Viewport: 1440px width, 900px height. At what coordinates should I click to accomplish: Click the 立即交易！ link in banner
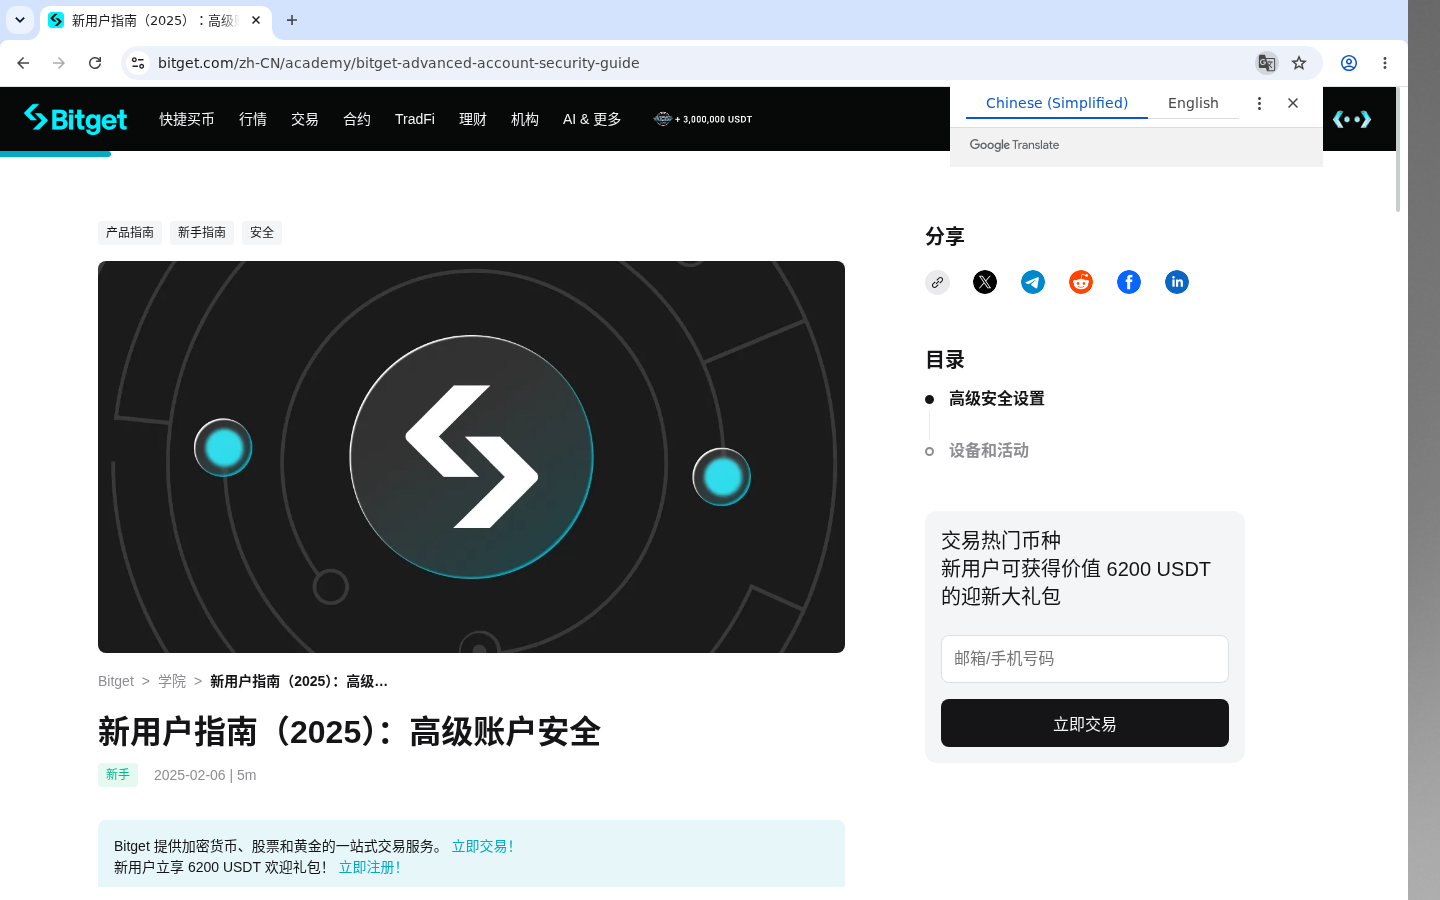(483, 846)
